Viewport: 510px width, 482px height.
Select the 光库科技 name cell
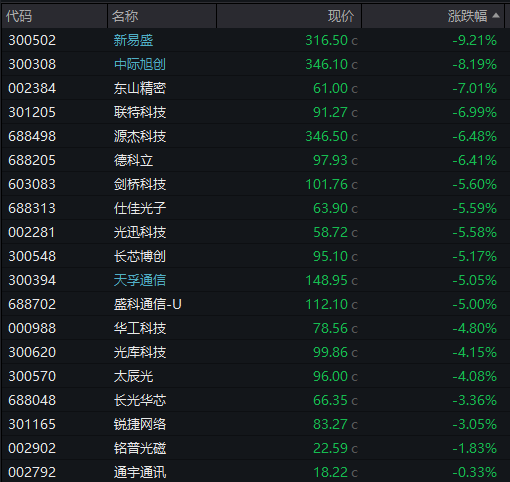coord(140,352)
